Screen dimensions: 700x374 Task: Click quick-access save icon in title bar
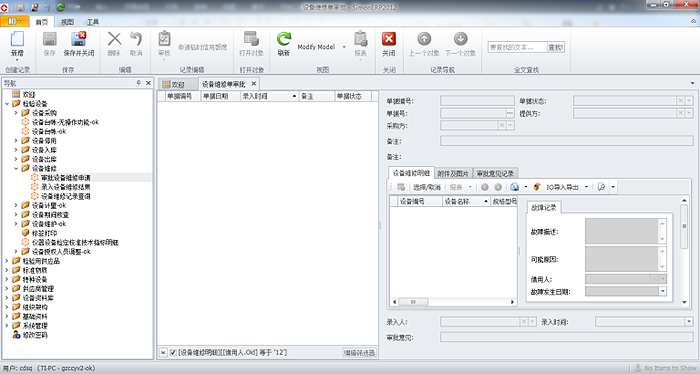(21, 7)
